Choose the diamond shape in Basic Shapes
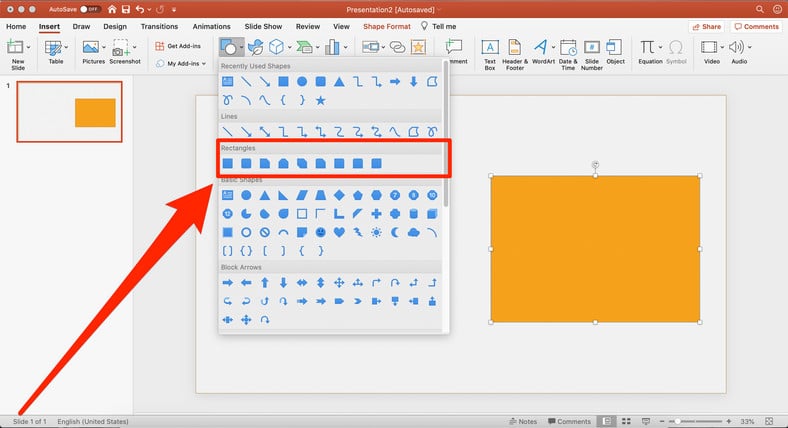This screenshot has width=788, height=428. 339,195
